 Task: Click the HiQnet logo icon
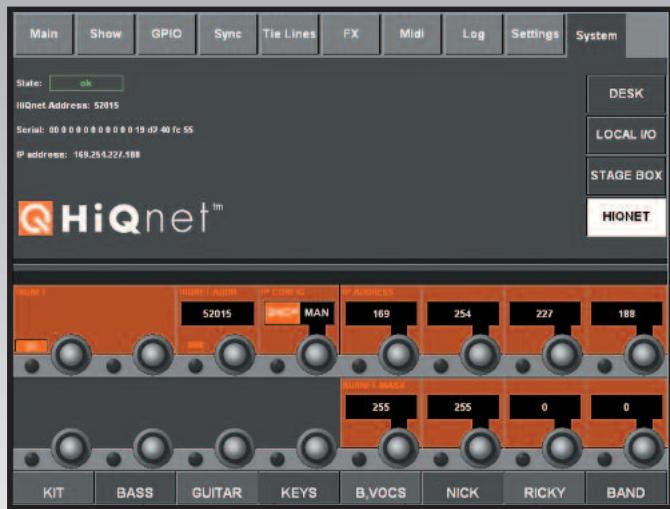click(35, 218)
